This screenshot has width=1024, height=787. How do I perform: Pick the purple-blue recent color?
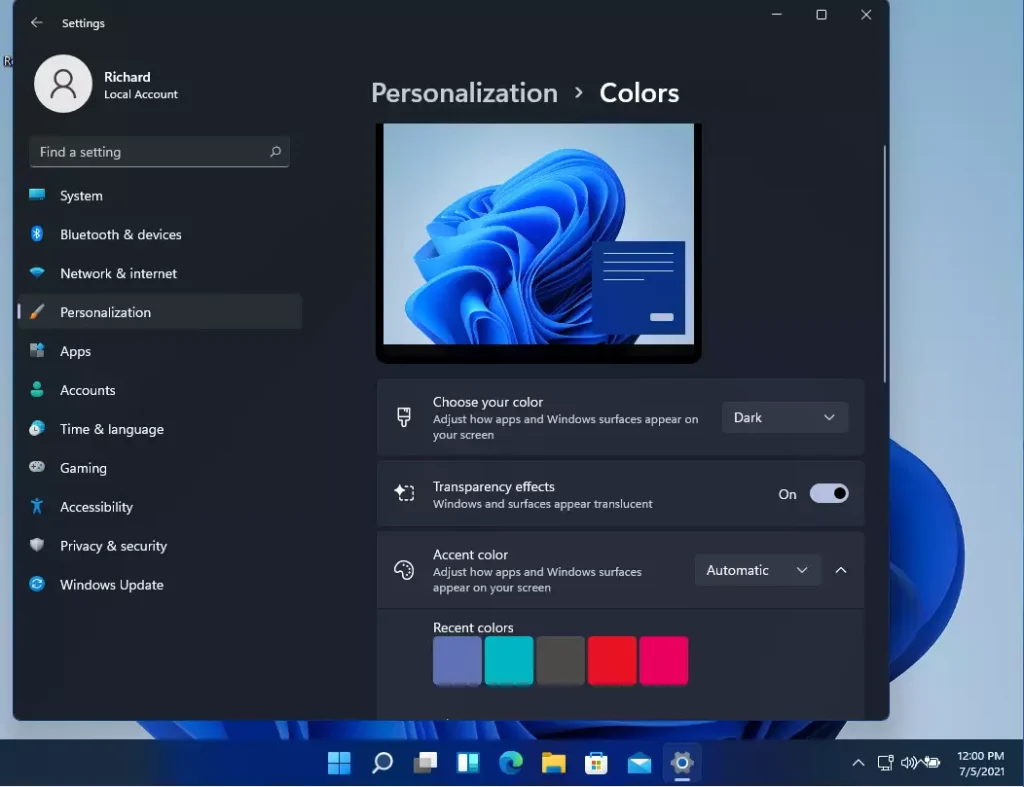click(457, 660)
